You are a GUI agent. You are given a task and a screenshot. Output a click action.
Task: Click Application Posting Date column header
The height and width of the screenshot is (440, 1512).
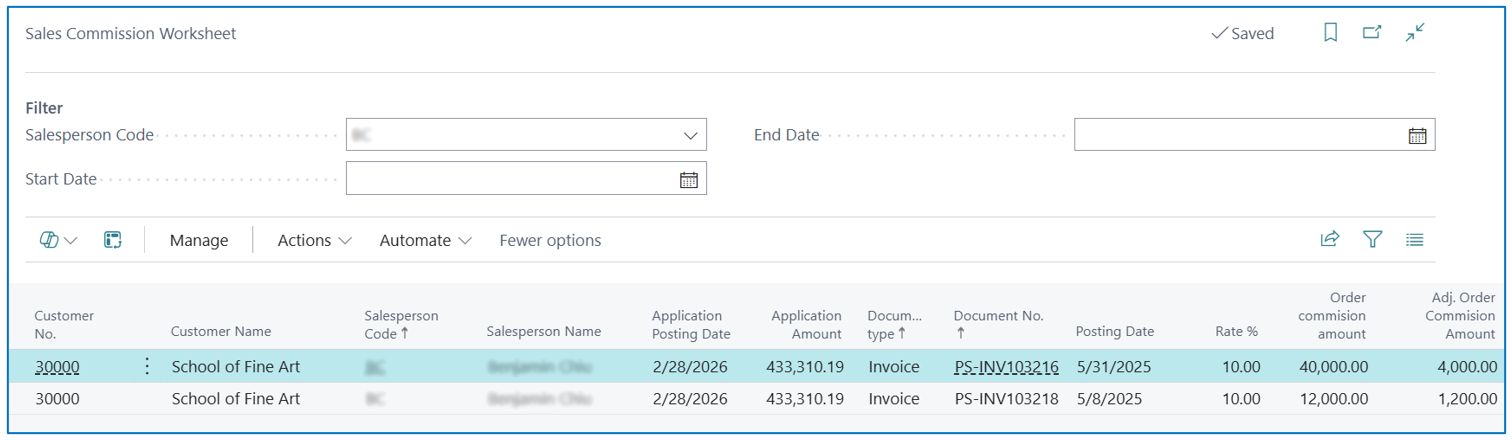pos(691,324)
